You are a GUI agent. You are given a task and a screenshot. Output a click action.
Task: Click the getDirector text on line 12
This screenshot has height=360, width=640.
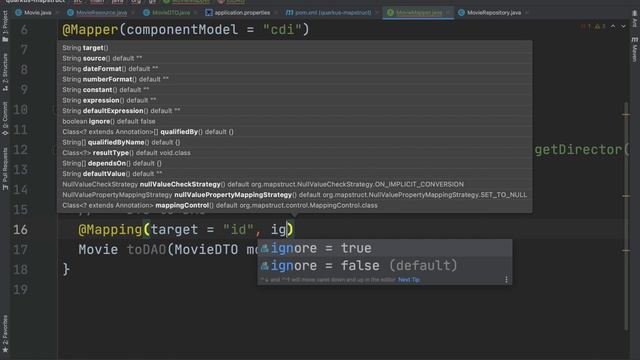(x=578, y=150)
